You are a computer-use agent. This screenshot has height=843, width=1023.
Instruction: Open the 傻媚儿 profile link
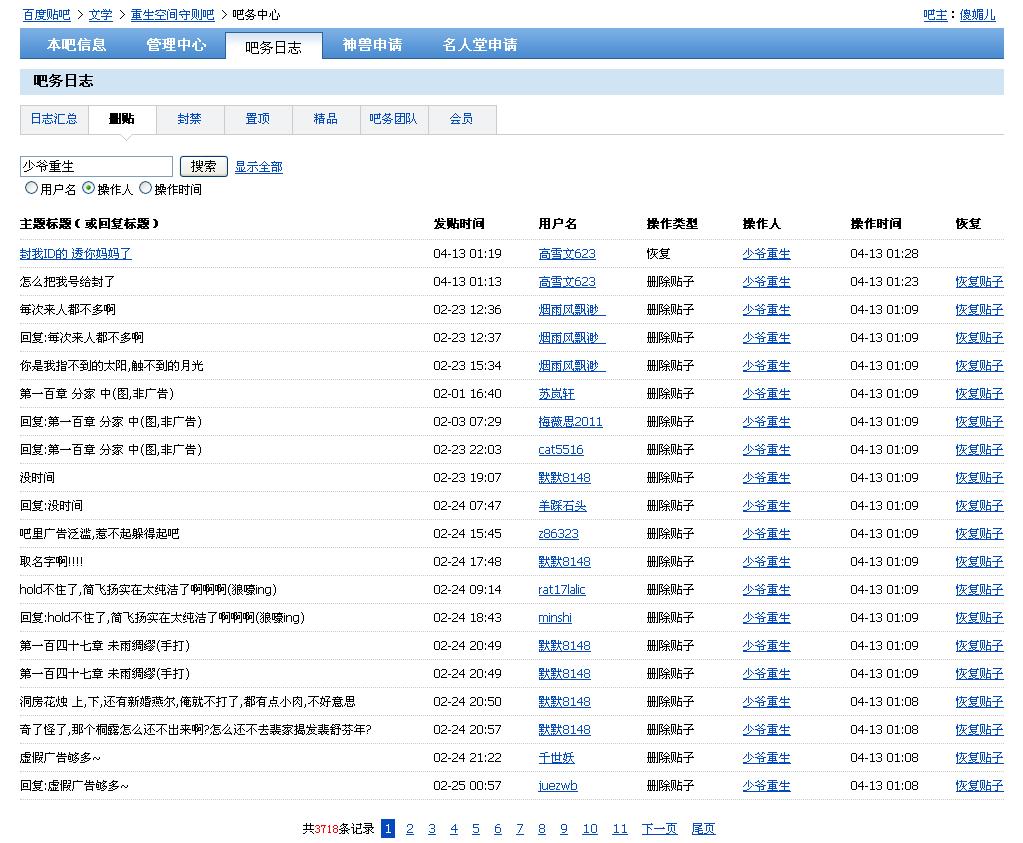coord(977,14)
